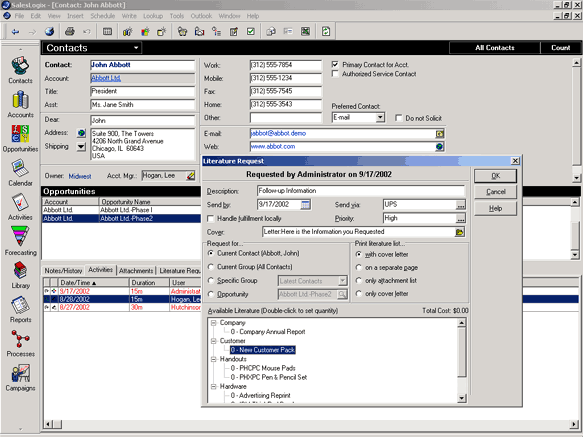The height and width of the screenshot is (437, 583).
Task: Click the Count button
Action: (560, 48)
